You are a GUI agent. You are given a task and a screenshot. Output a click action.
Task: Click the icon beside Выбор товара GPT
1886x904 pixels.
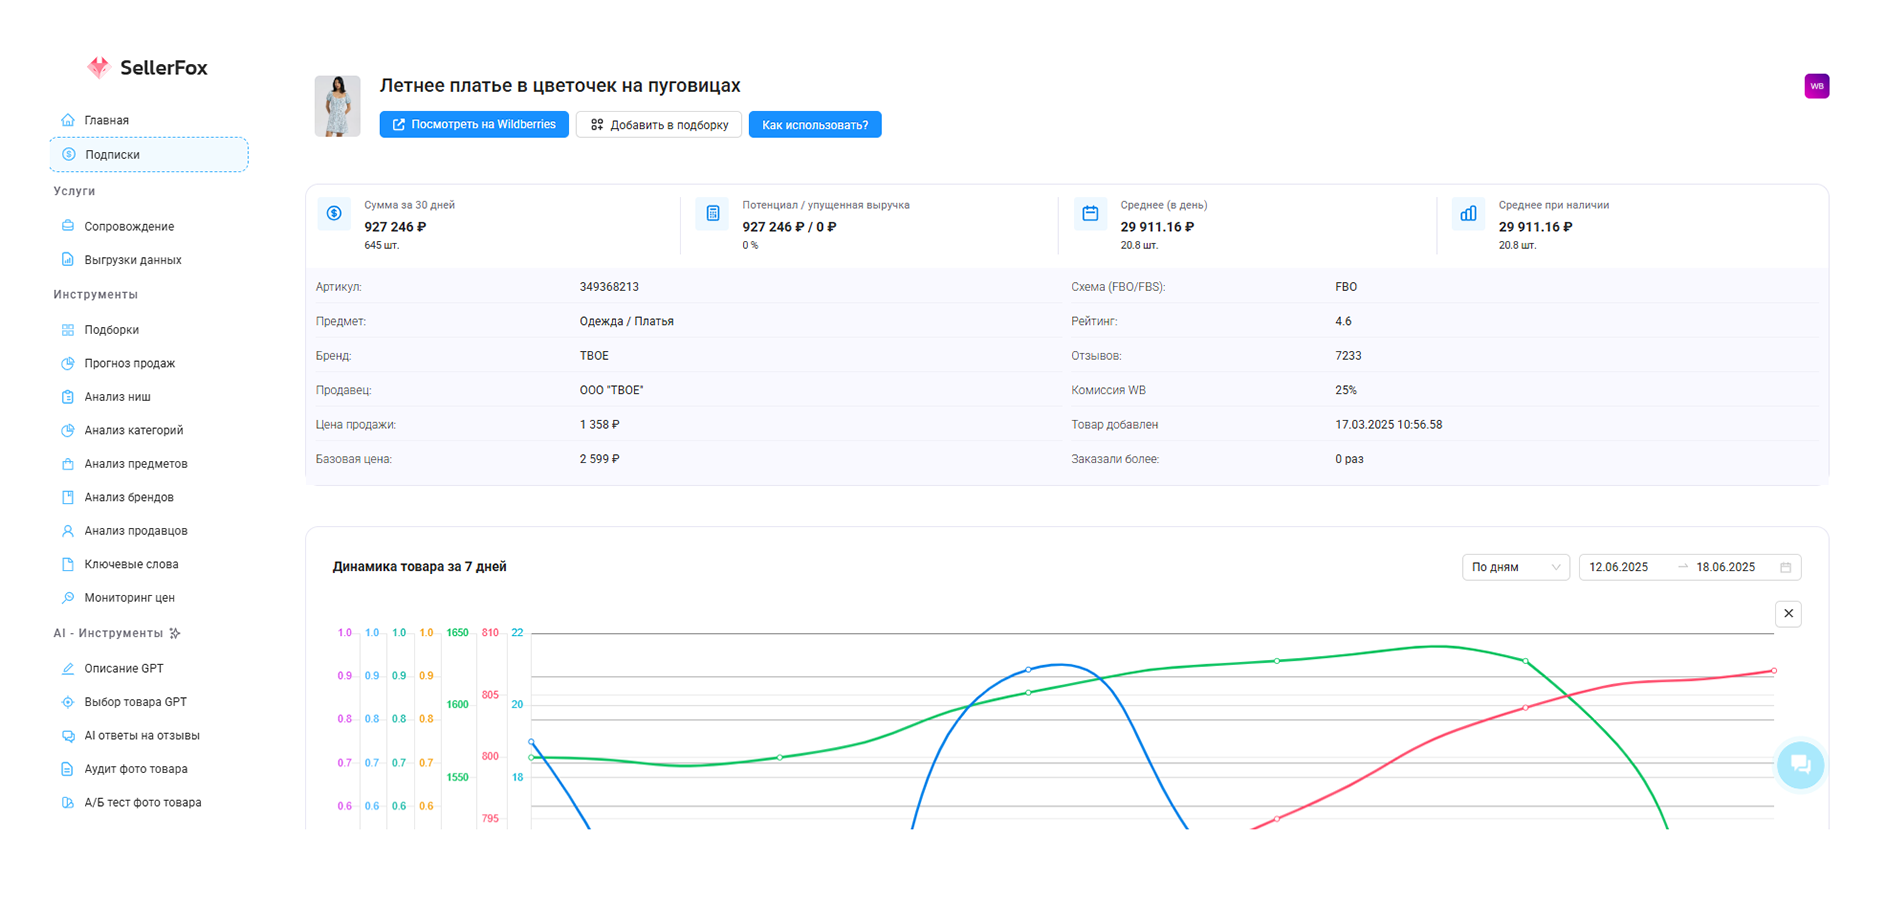[68, 702]
